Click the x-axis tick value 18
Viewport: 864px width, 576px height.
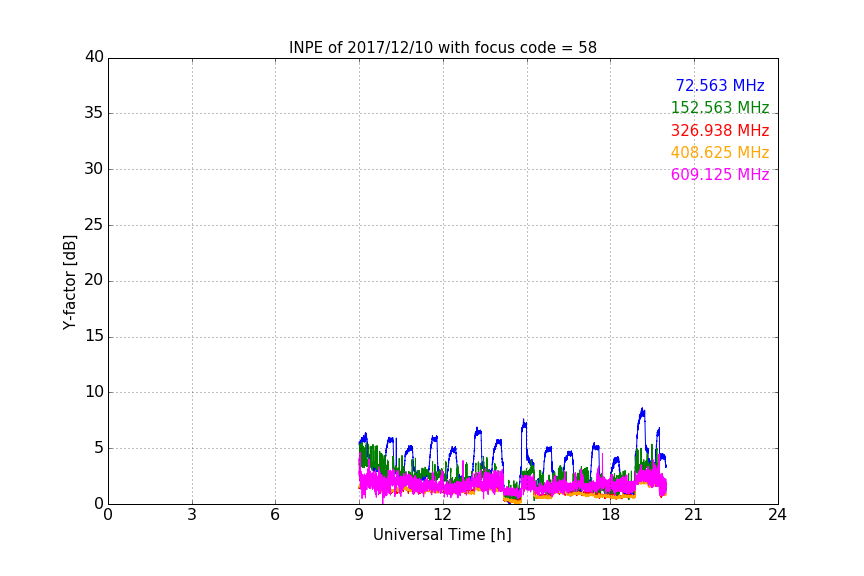(x=610, y=515)
